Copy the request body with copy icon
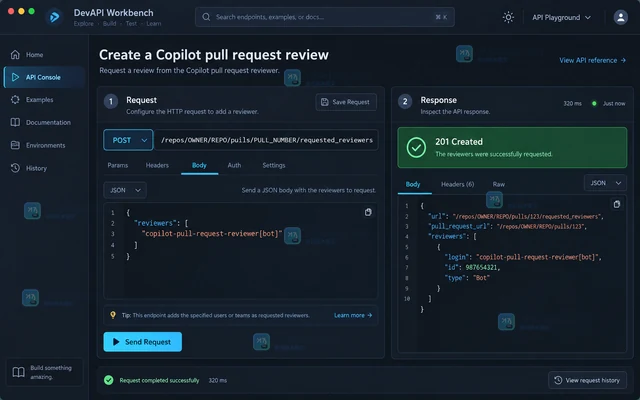The width and height of the screenshot is (640, 400). click(368, 212)
